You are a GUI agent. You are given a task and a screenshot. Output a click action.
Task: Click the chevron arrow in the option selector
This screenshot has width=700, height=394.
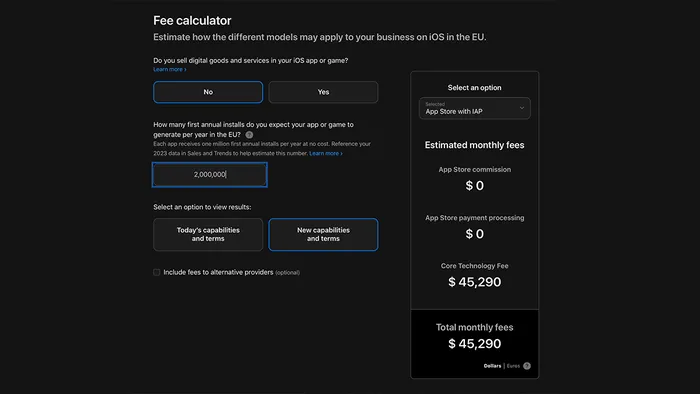[521, 108]
